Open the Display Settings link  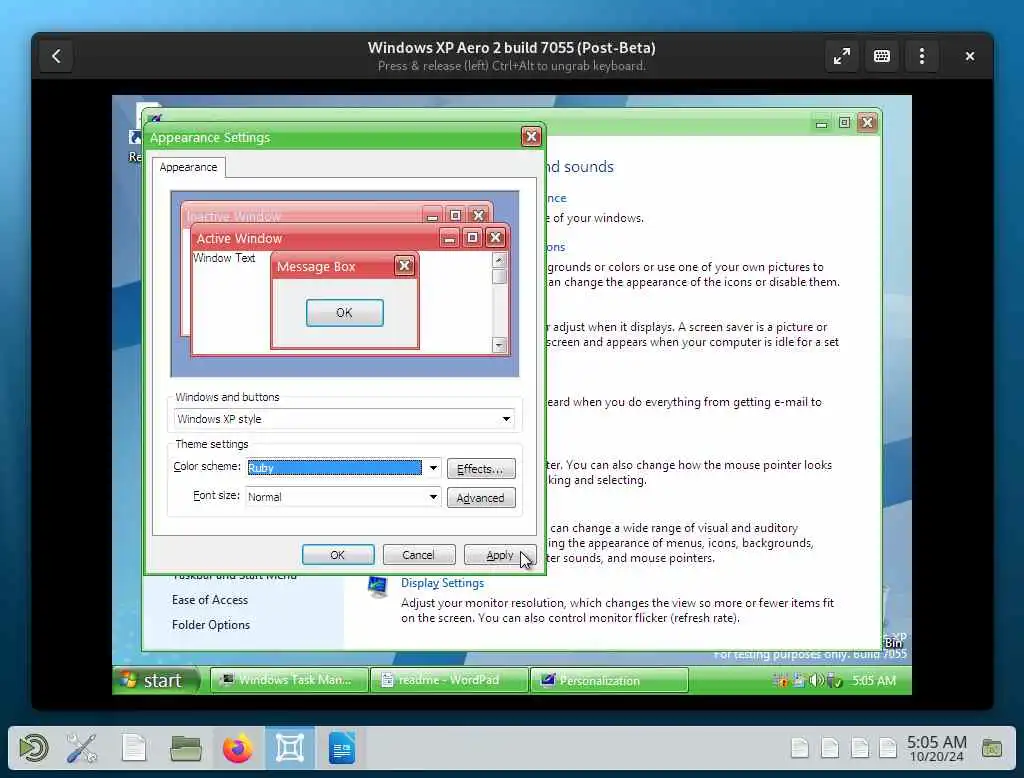coord(442,583)
